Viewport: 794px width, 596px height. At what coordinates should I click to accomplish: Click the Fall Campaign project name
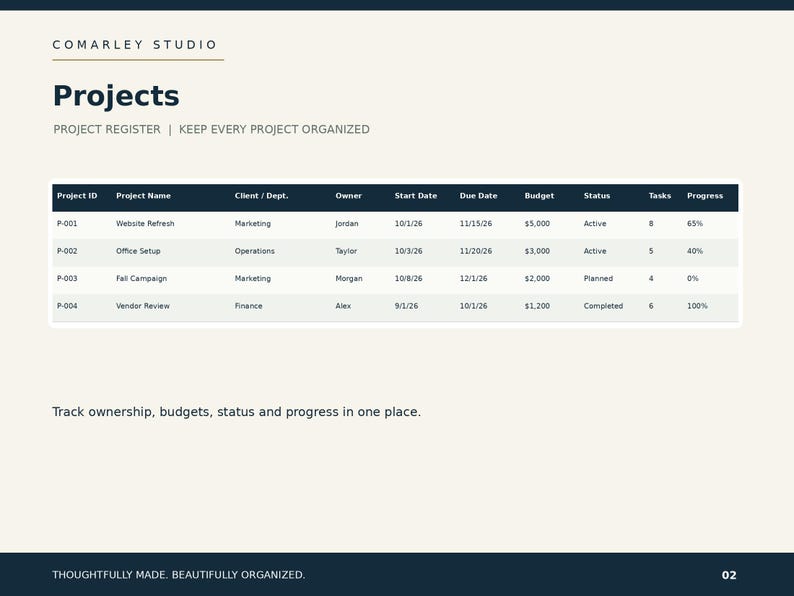(141, 279)
